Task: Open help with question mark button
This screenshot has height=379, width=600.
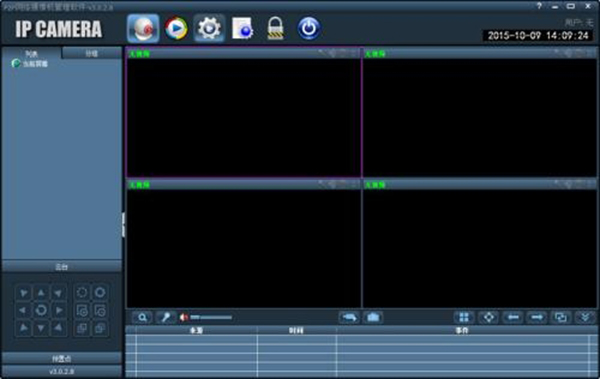Action: 539,6
